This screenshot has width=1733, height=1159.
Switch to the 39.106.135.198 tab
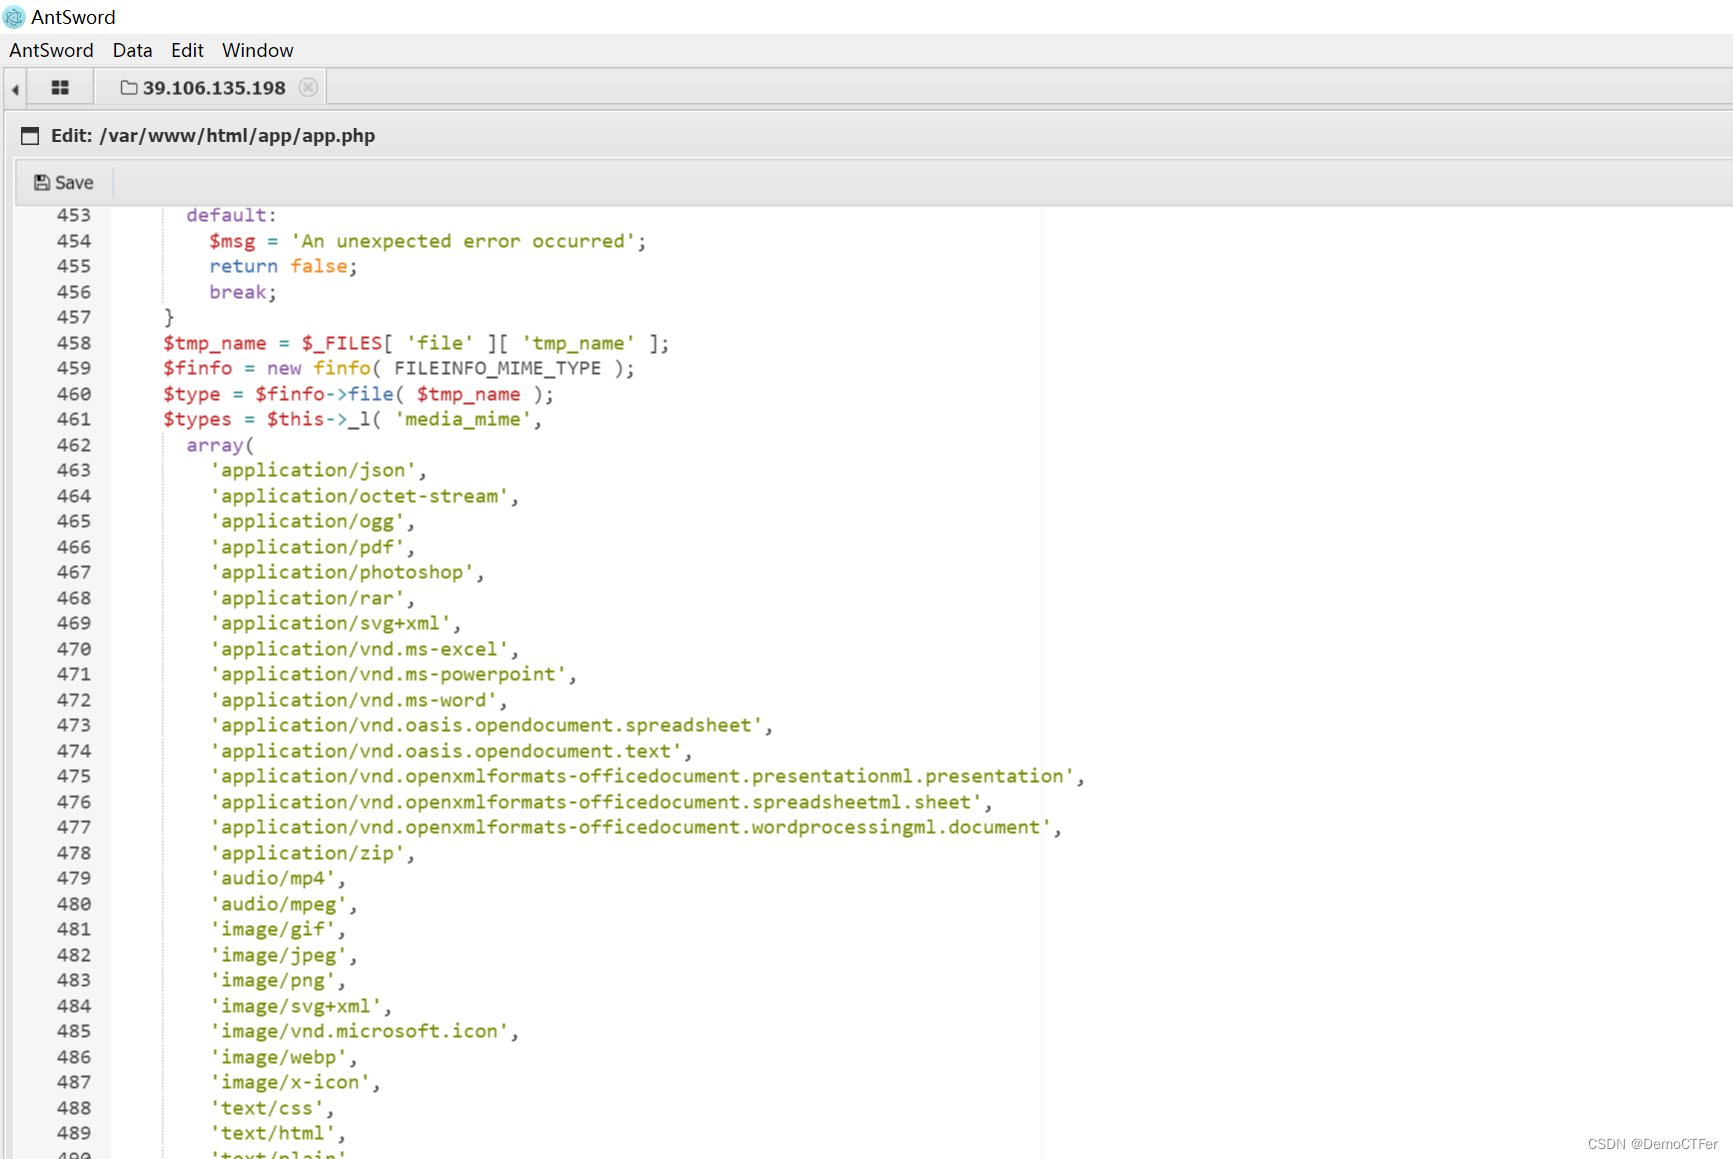tap(213, 88)
